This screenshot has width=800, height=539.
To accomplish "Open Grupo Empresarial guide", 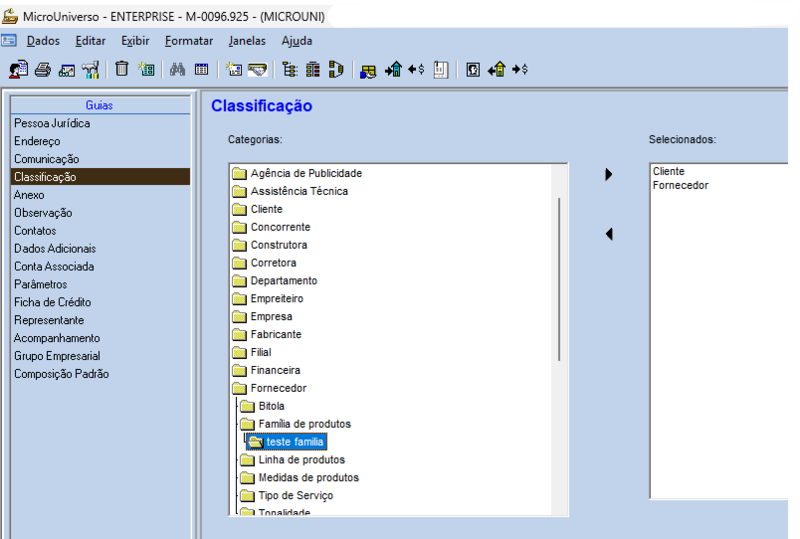I will [x=100, y=355].
